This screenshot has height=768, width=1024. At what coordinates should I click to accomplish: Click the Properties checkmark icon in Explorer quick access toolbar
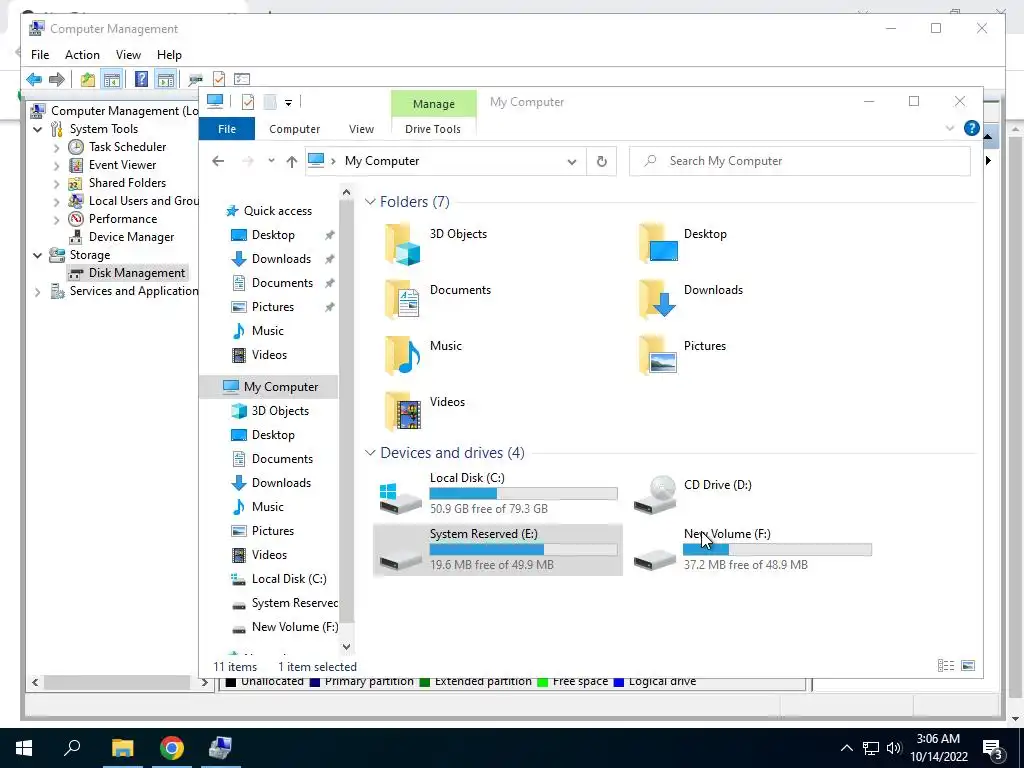(x=248, y=102)
